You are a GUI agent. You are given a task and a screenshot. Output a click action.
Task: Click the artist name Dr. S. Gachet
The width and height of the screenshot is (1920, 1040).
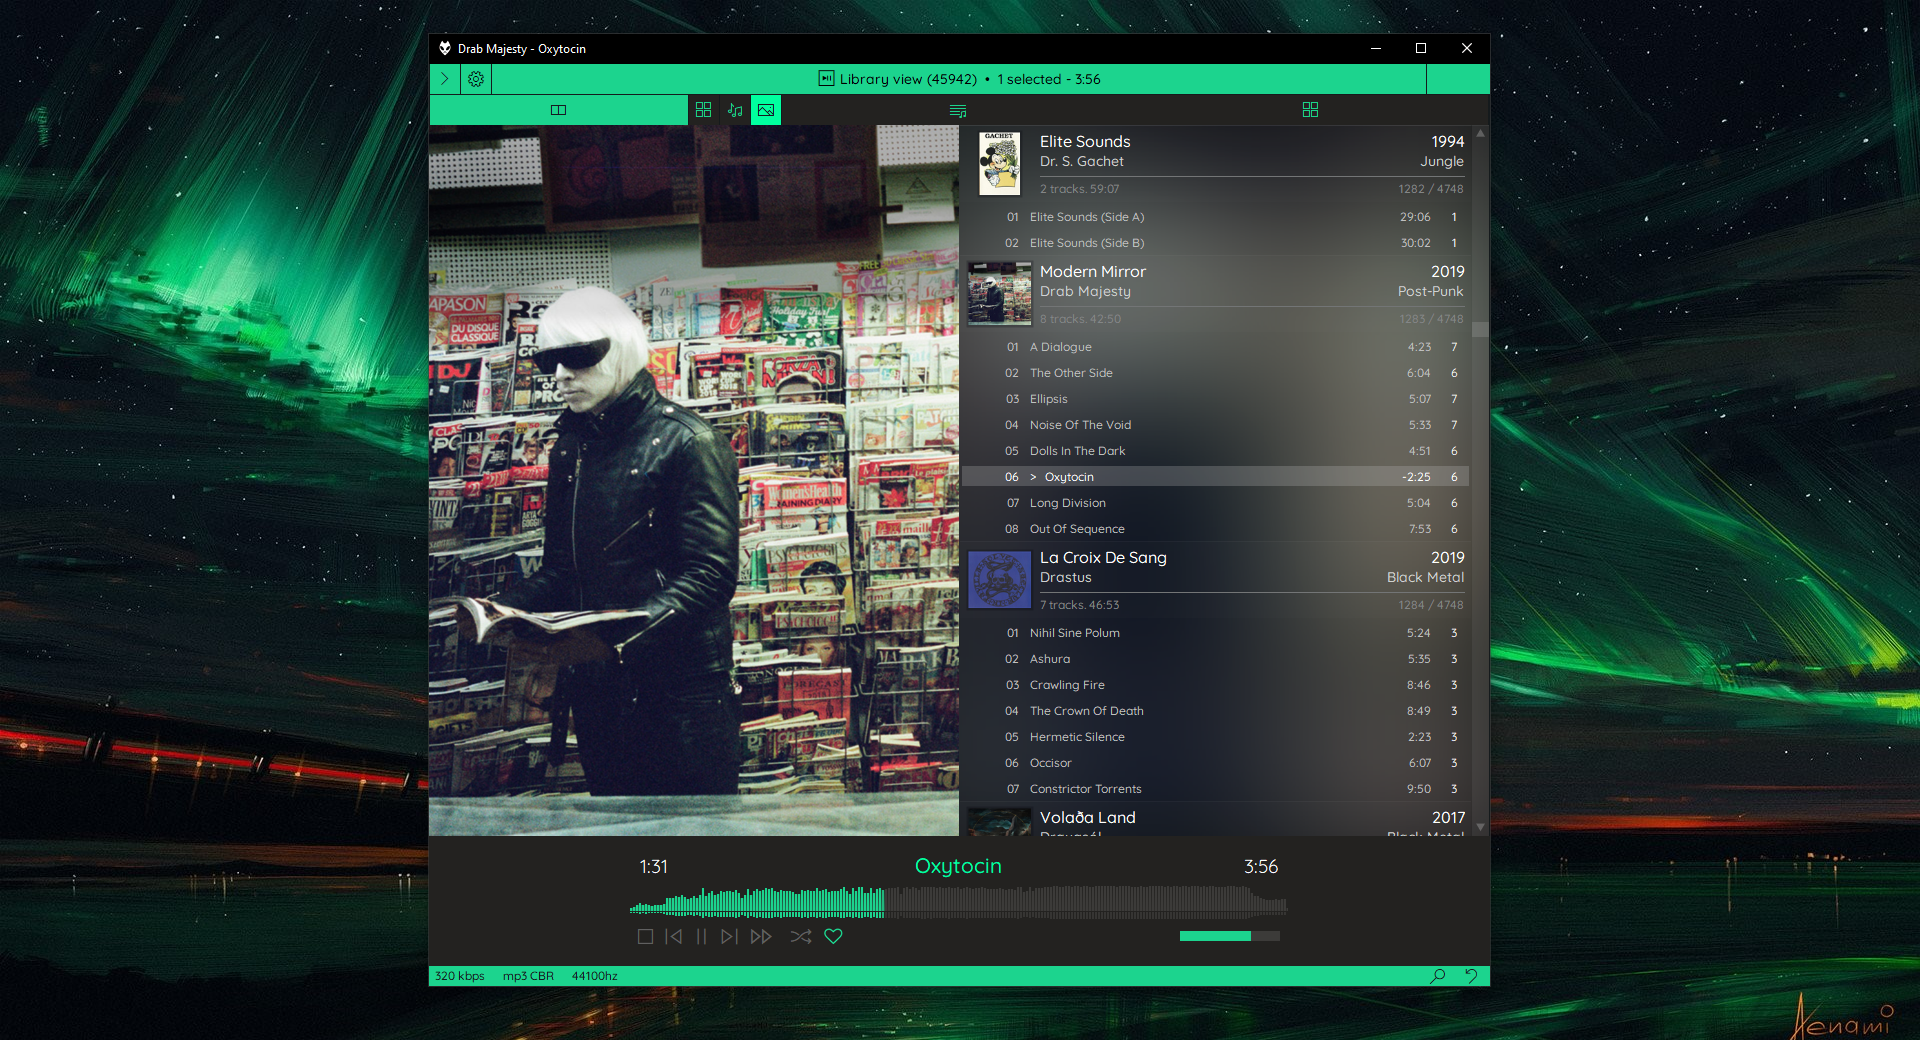point(1082,162)
